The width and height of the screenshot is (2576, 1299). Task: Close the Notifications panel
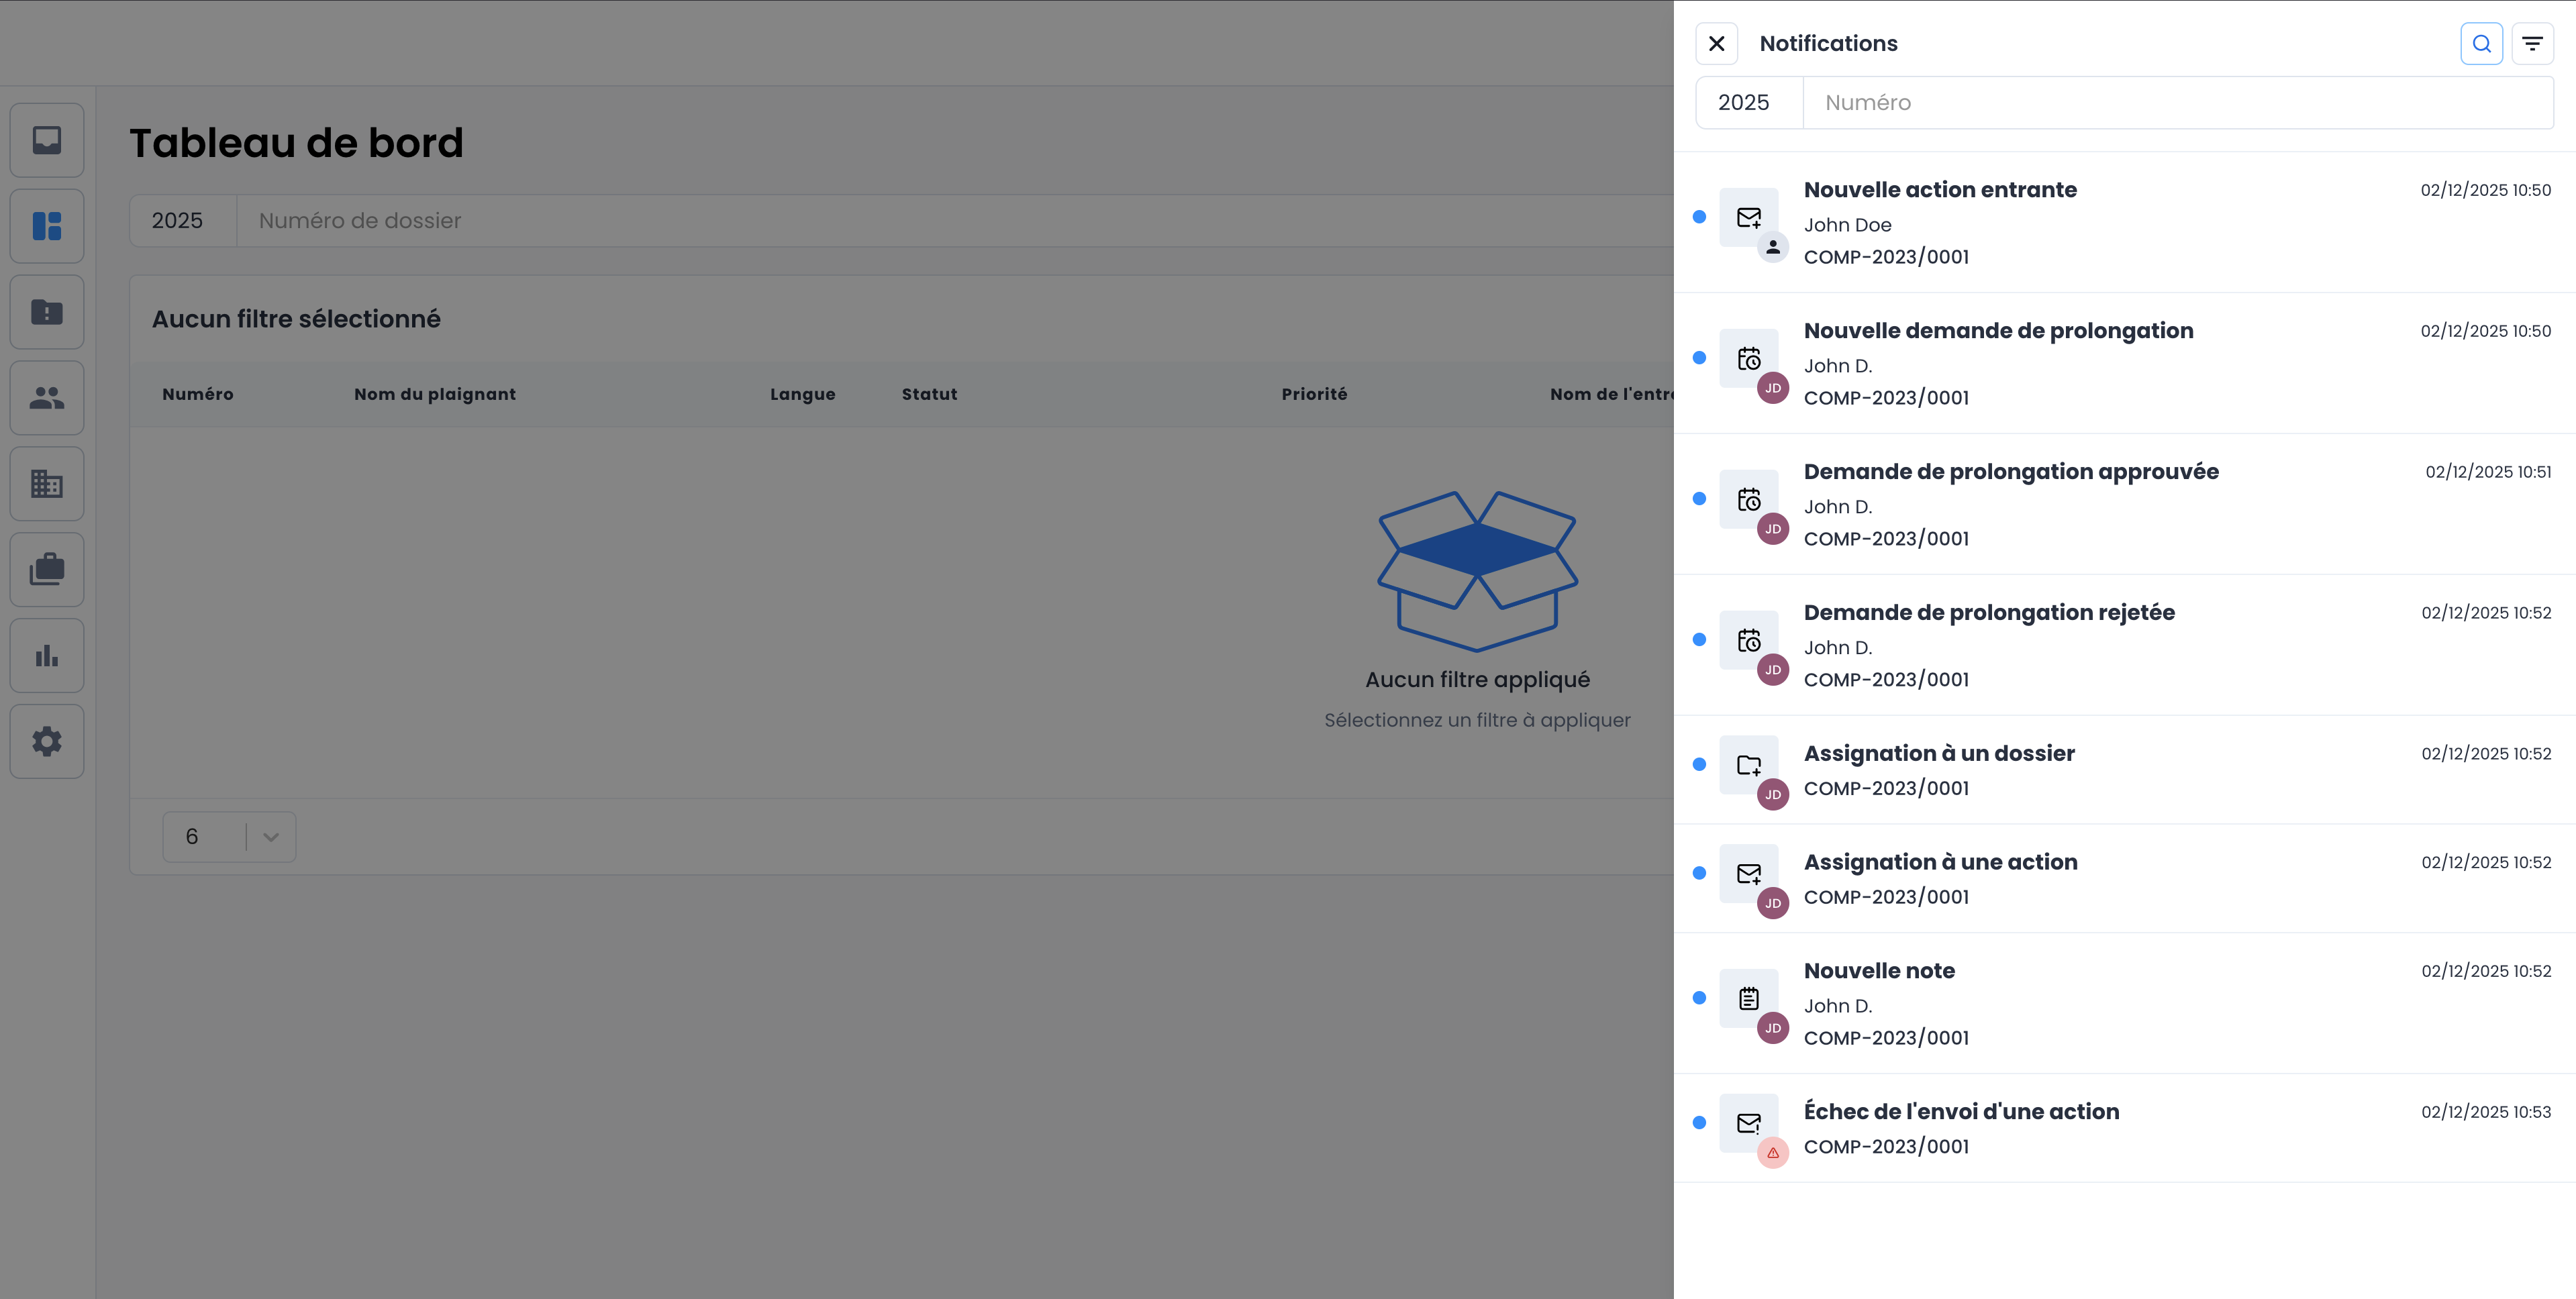[x=1716, y=44]
